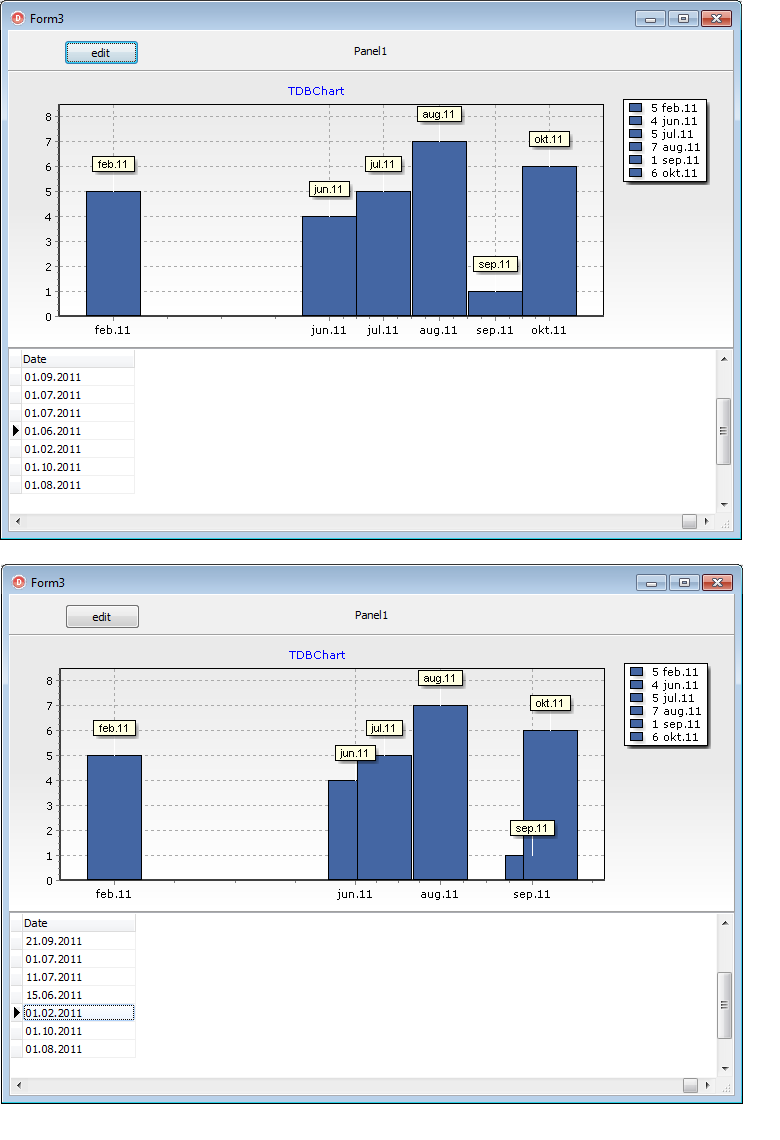Click the 'jun.11' mark label in the lower chart
The width and height of the screenshot is (780, 1140).
tap(355, 753)
